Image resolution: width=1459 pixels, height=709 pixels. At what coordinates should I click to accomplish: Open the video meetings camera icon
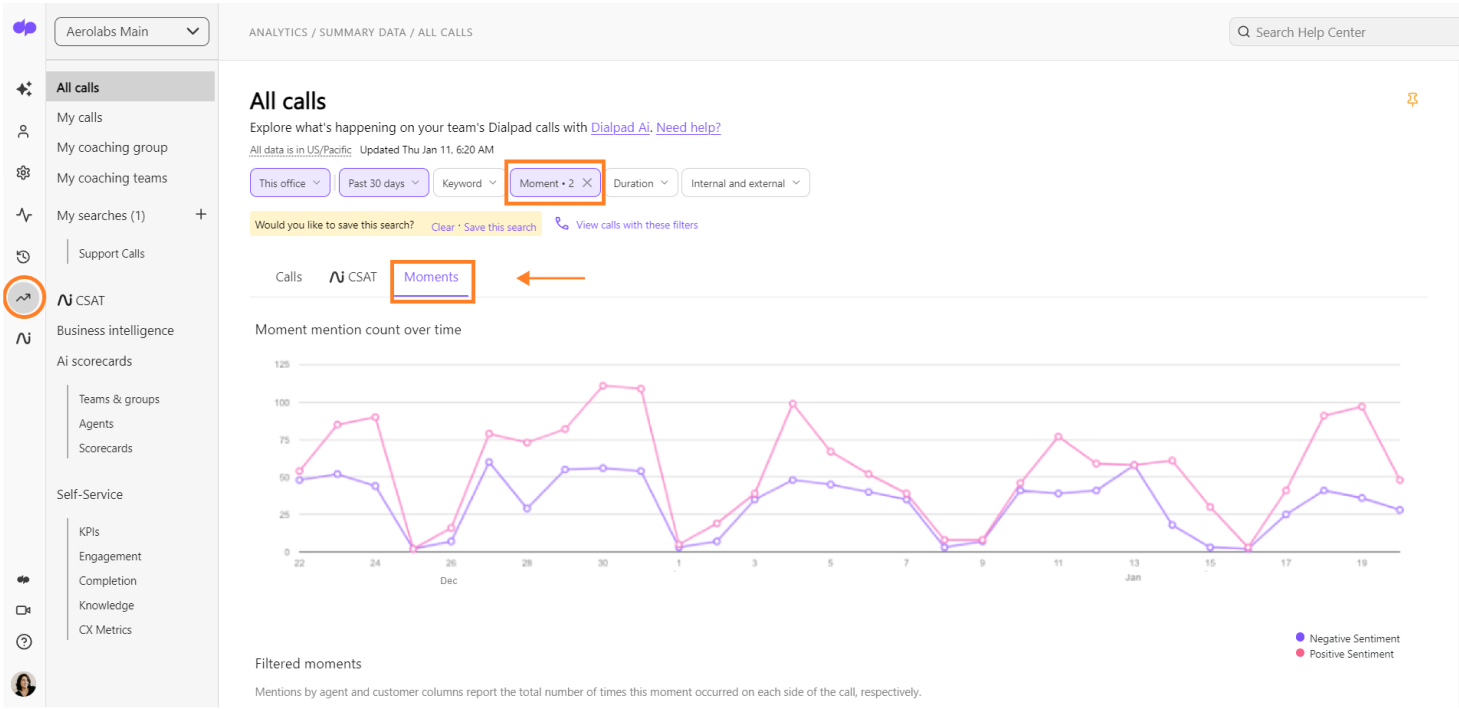(x=24, y=610)
